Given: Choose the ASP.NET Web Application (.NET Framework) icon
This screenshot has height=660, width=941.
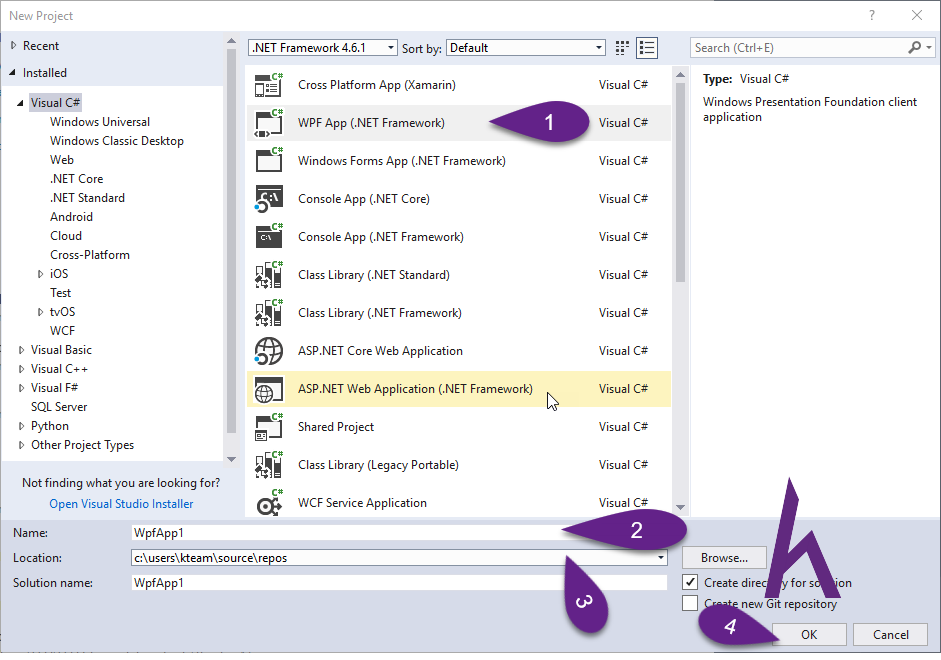Looking at the screenshot, I should click(x=268, y=389).
